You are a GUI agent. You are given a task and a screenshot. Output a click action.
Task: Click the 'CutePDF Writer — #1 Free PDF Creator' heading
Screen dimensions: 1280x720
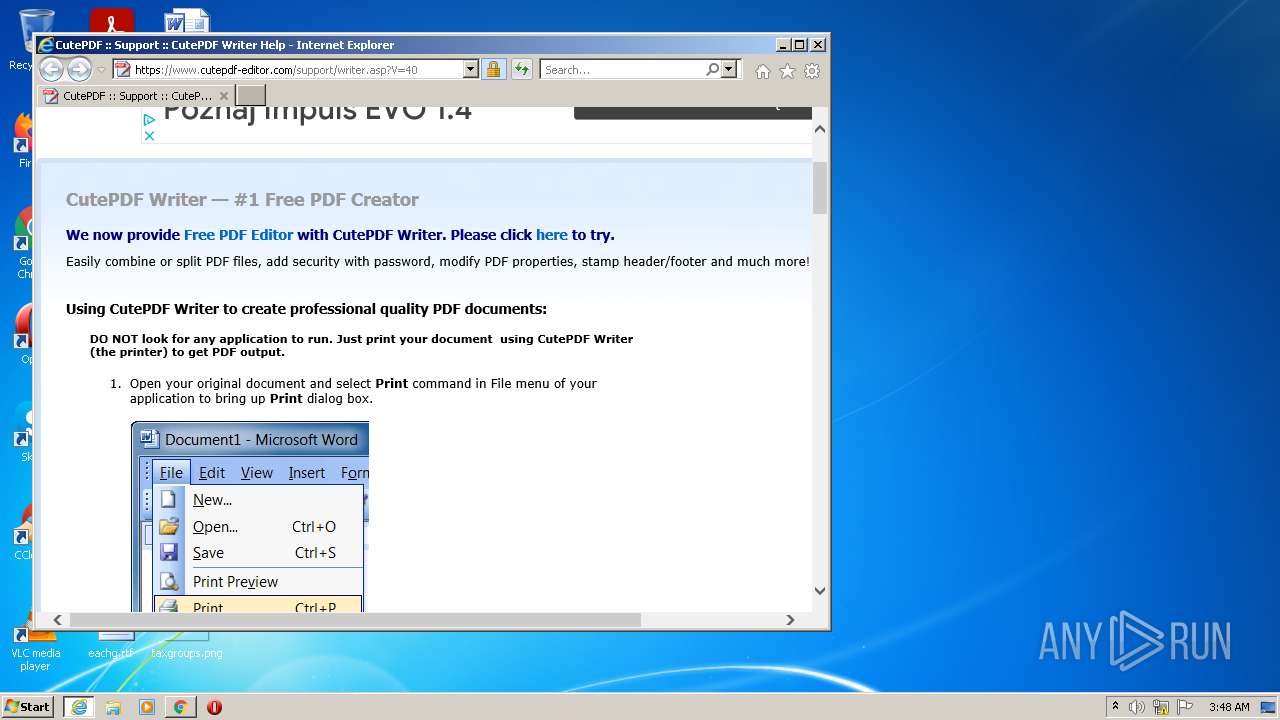[x=242, y=200]
